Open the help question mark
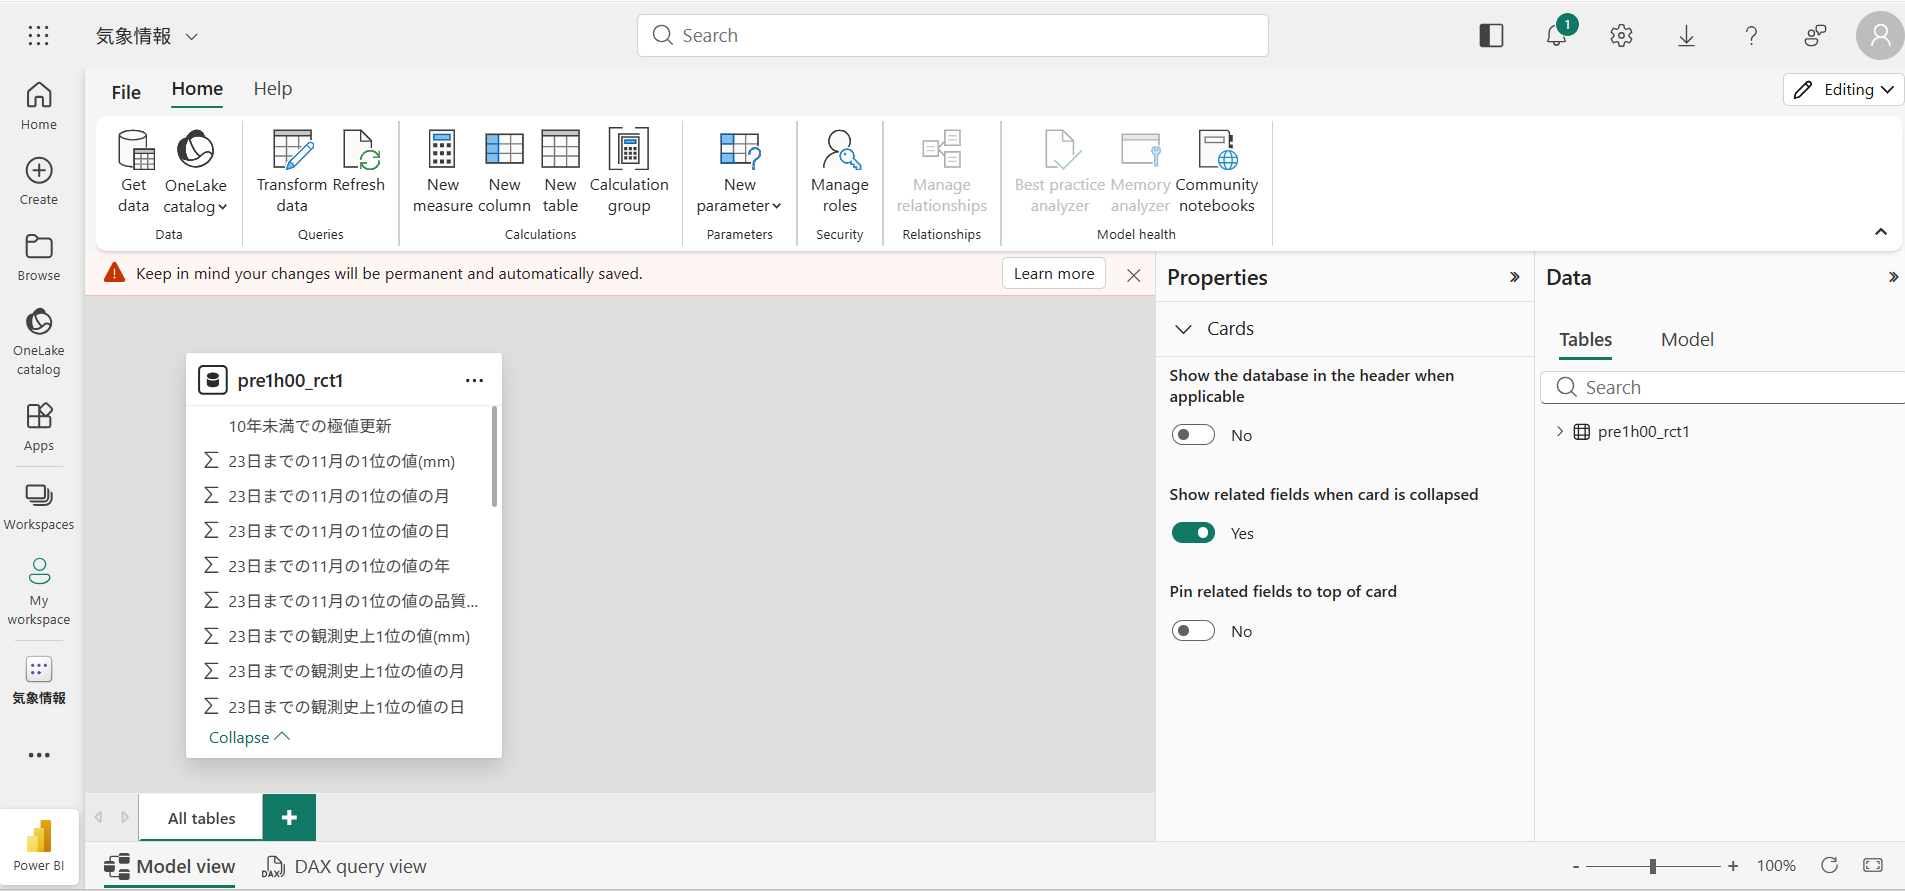The height and width of the screenshot is (891, 1905). [x=1751, y=36]
